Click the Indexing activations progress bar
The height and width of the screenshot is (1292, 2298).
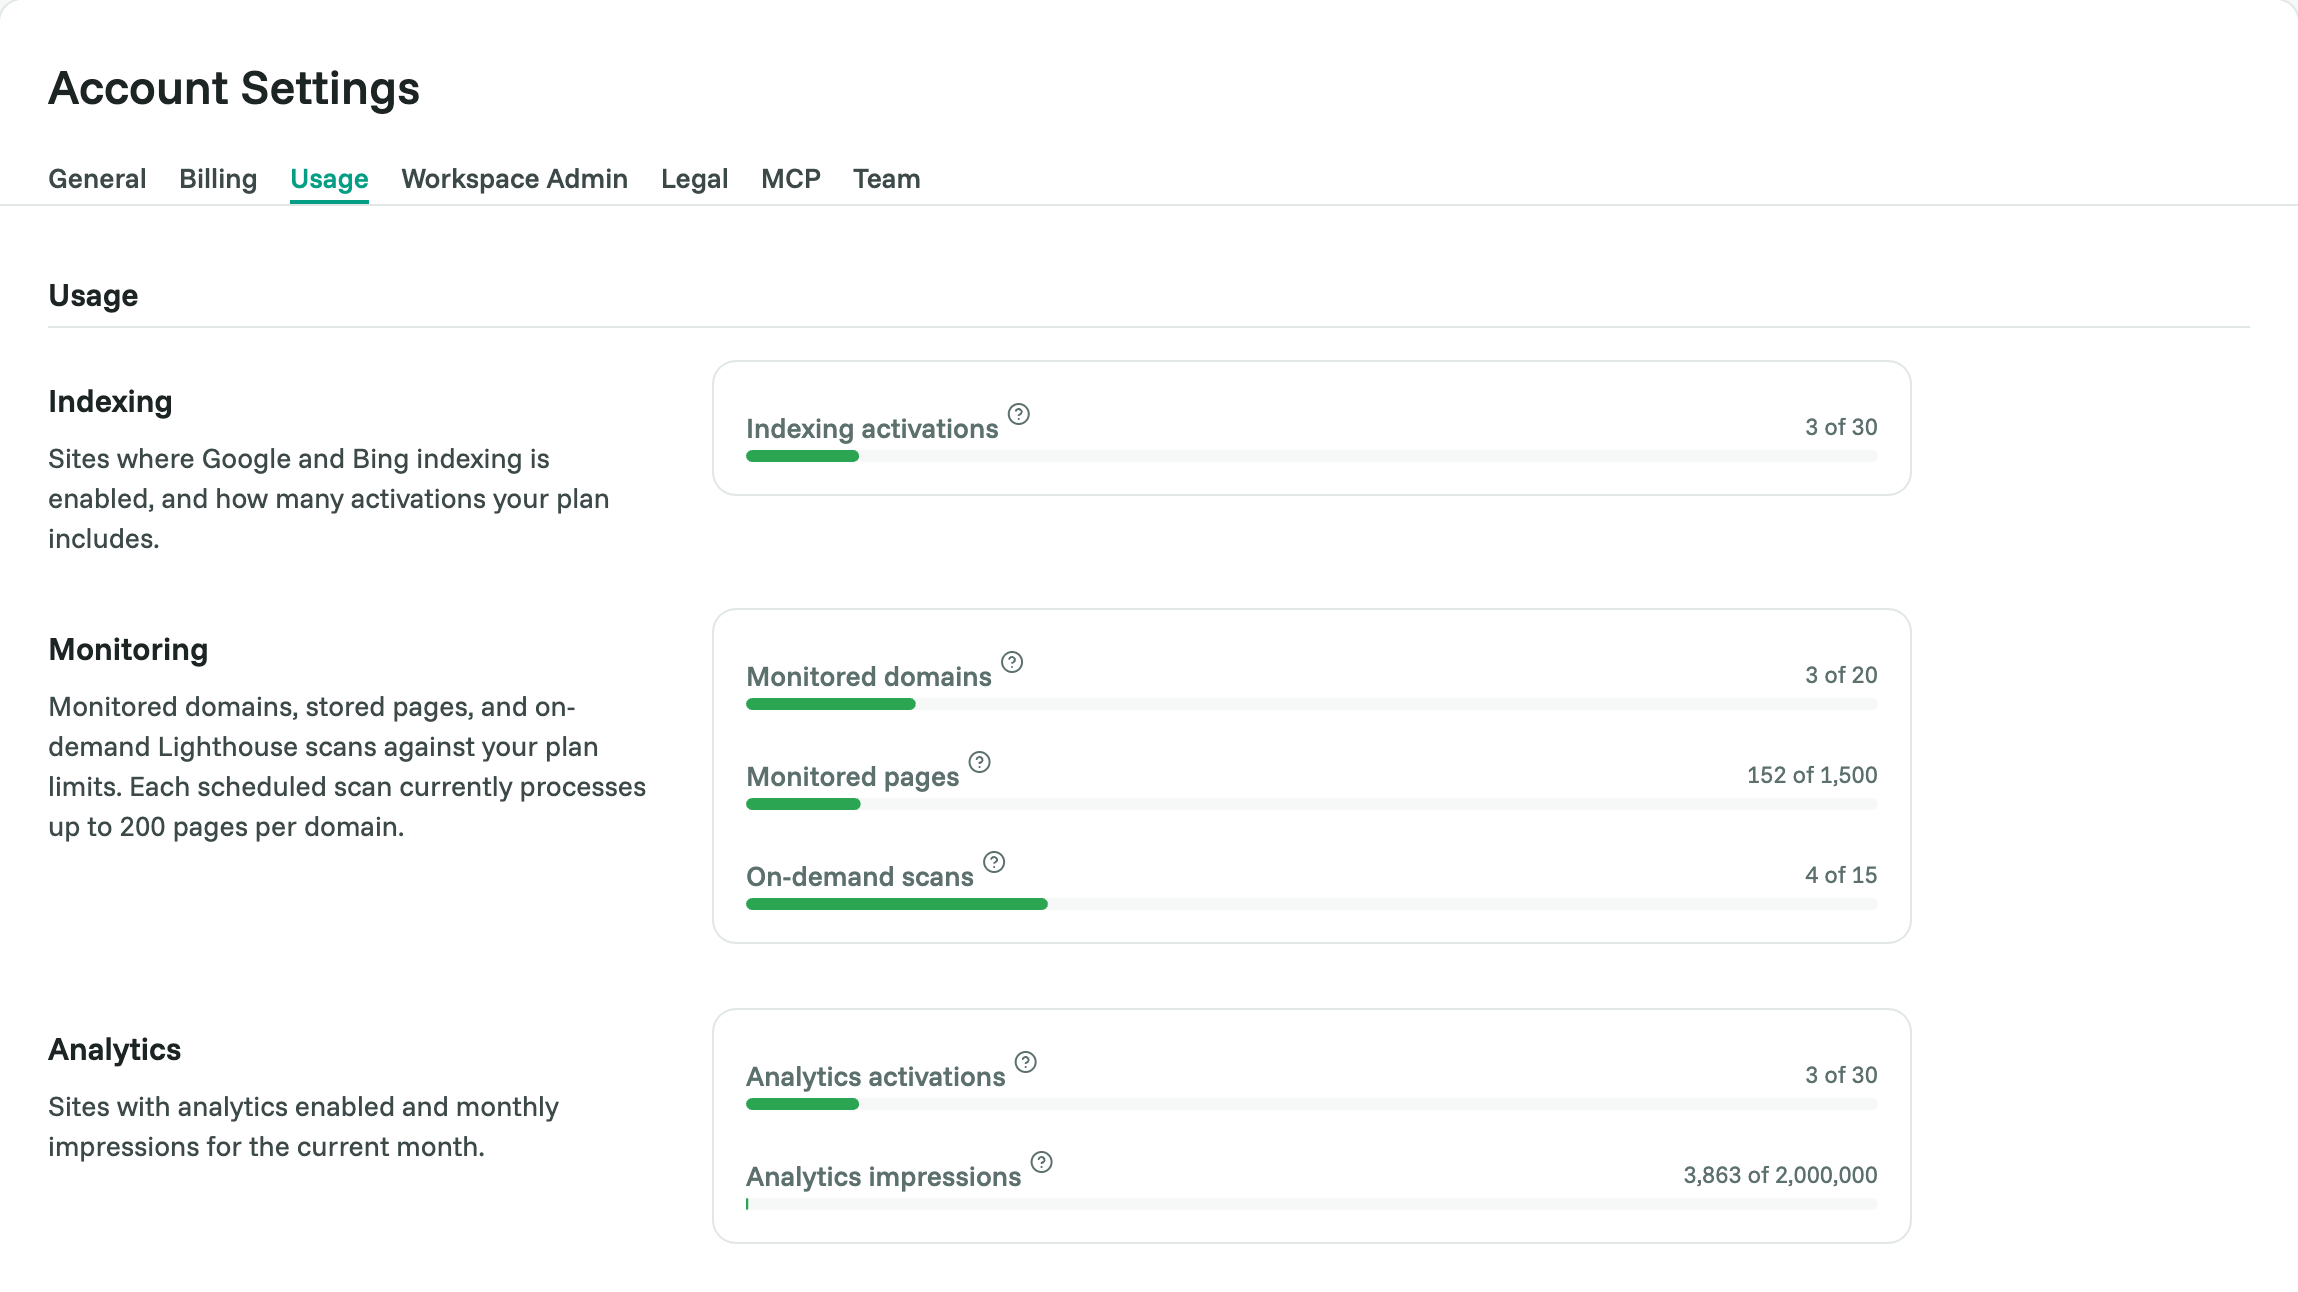pos(1311,456)
